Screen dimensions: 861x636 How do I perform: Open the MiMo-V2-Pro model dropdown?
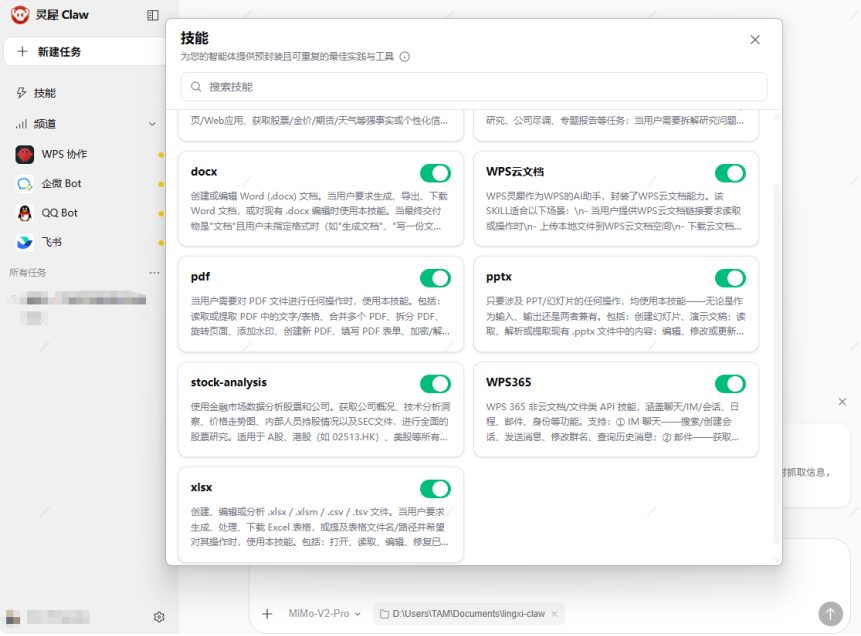click(325, 614)
